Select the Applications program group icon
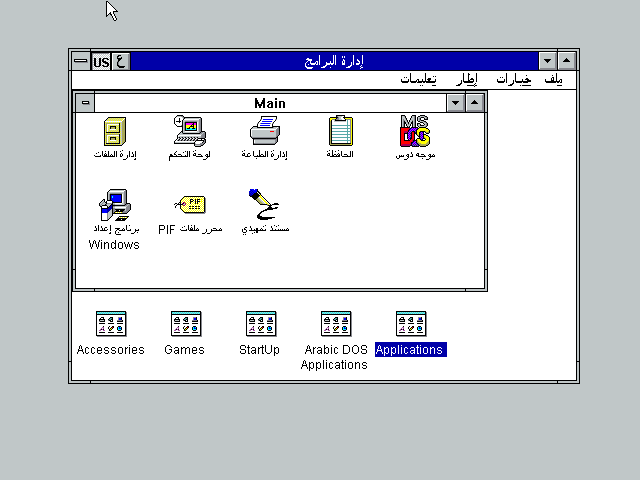 pos(411,324)
